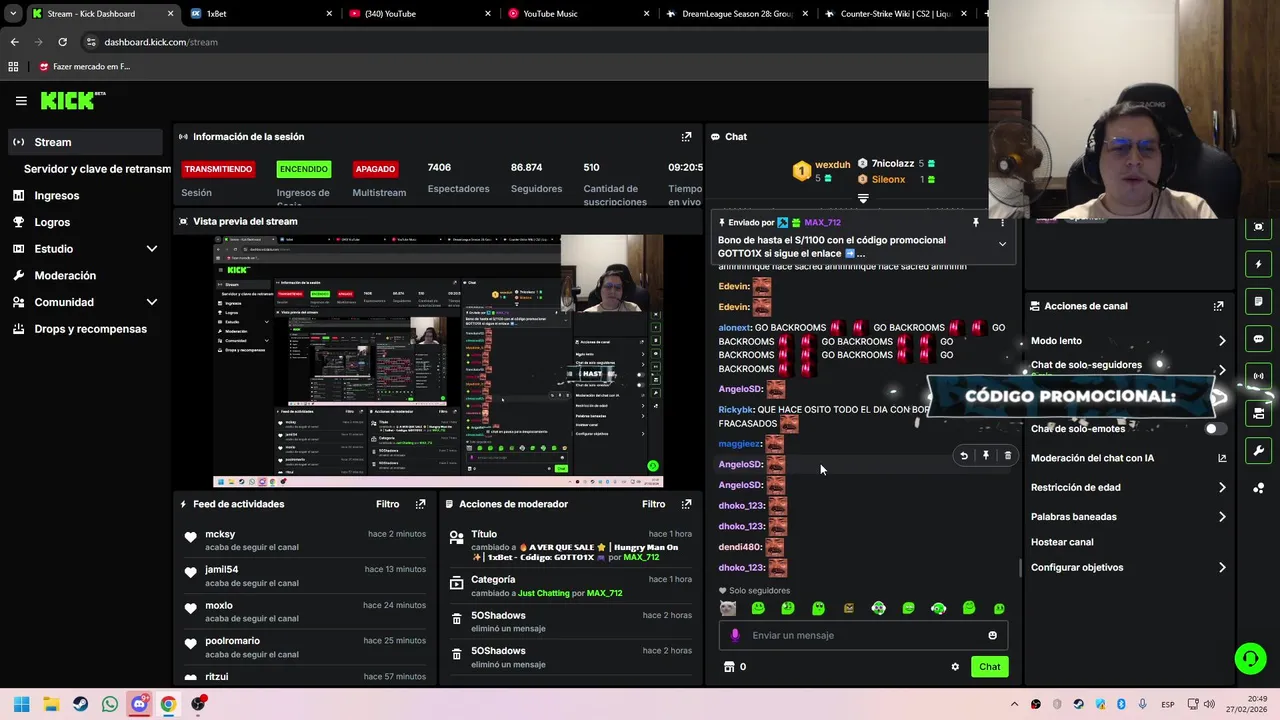1280x720 pixels.
Task: Click the green headset support button
Action: (1250, 658)
